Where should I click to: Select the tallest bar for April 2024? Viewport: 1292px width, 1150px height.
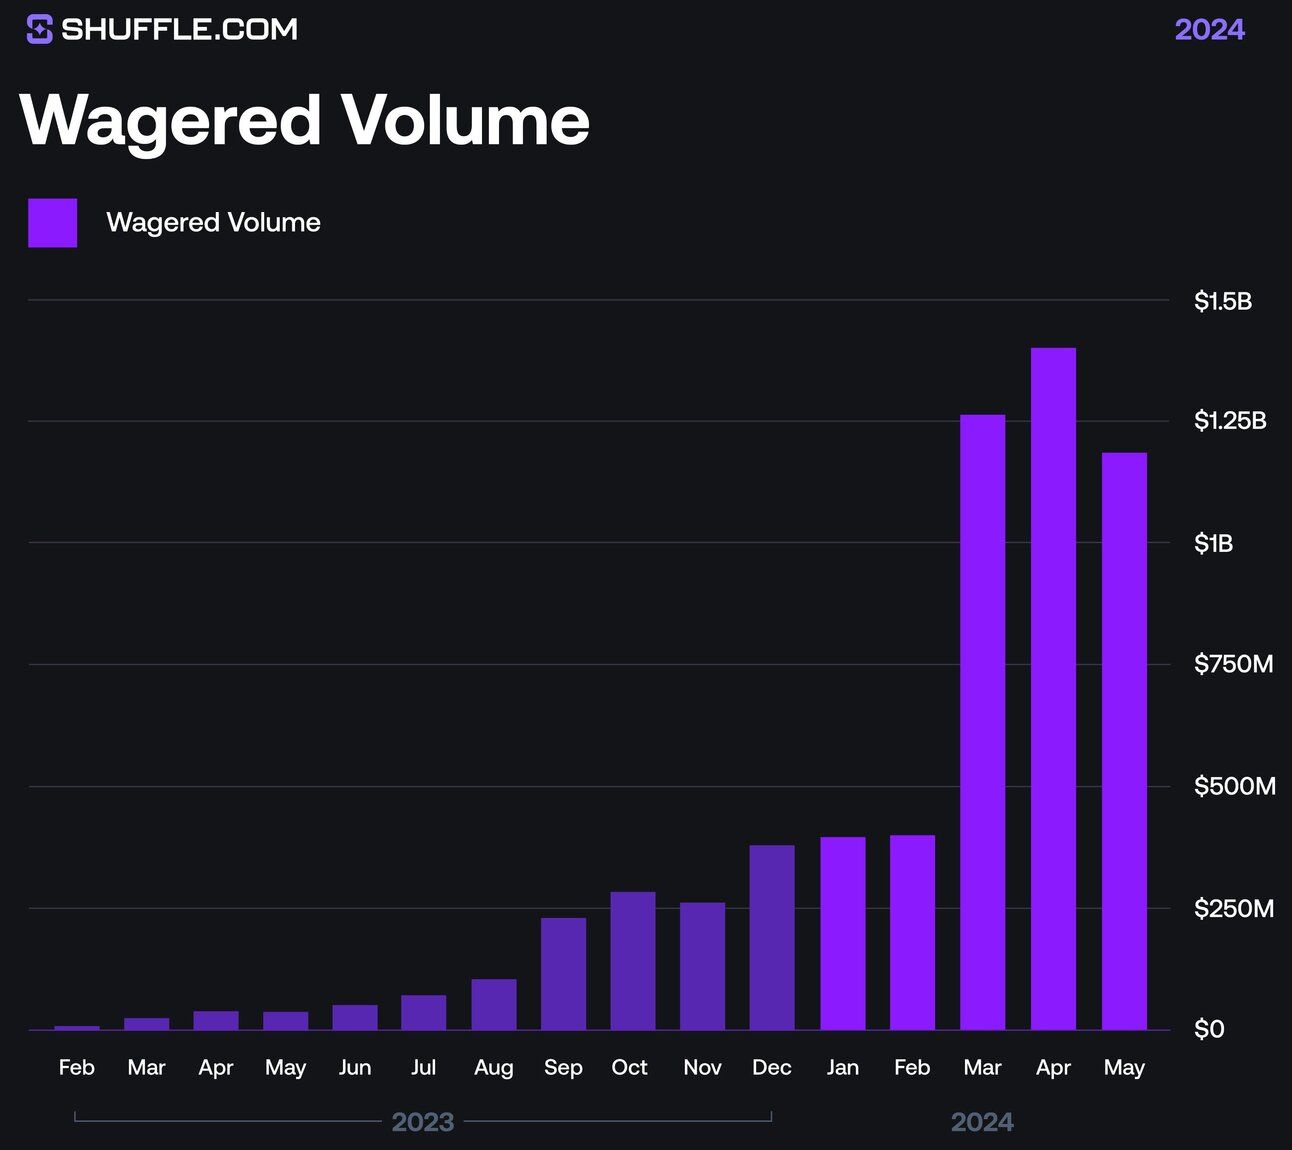[1053, 689]
